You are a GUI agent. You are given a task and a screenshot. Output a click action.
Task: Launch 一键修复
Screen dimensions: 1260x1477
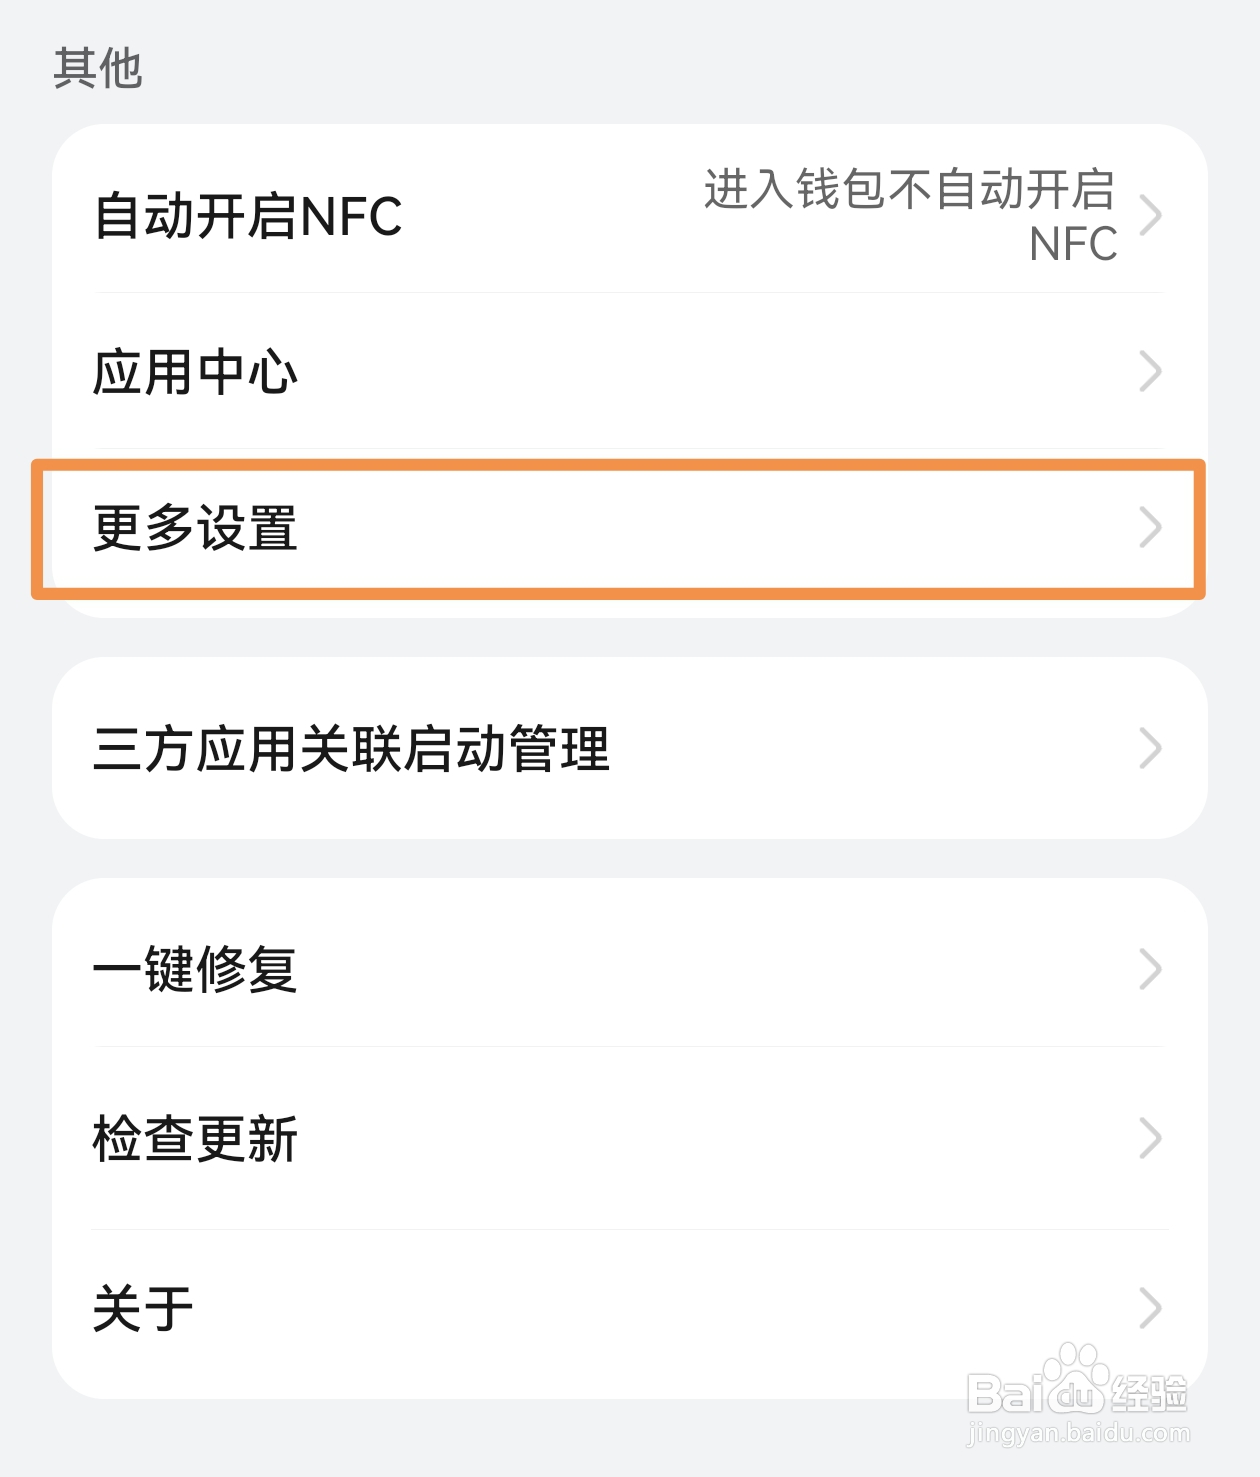tap(196, 969)
